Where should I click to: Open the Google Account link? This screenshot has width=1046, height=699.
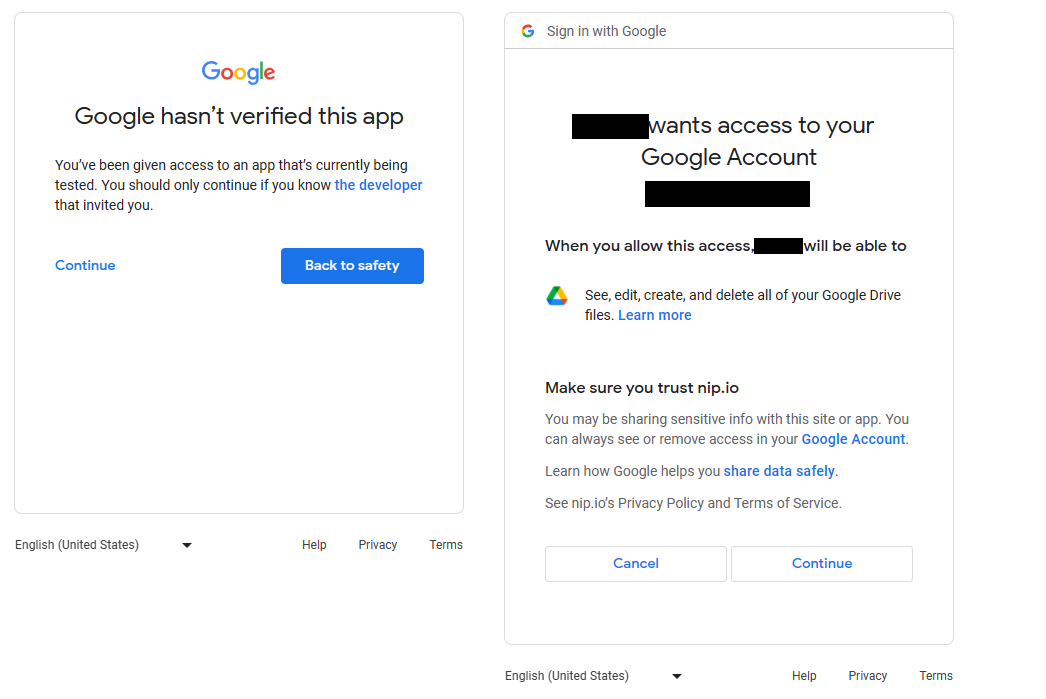(x=853, y=439)
